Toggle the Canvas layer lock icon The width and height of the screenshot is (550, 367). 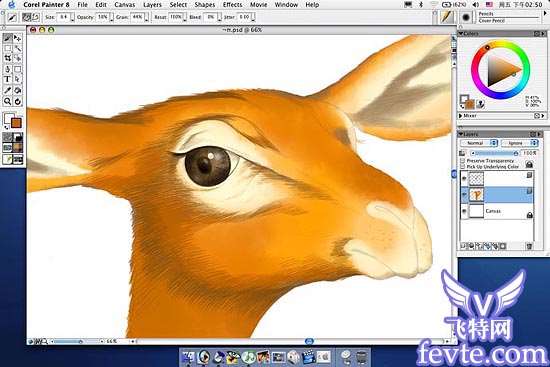529,215
